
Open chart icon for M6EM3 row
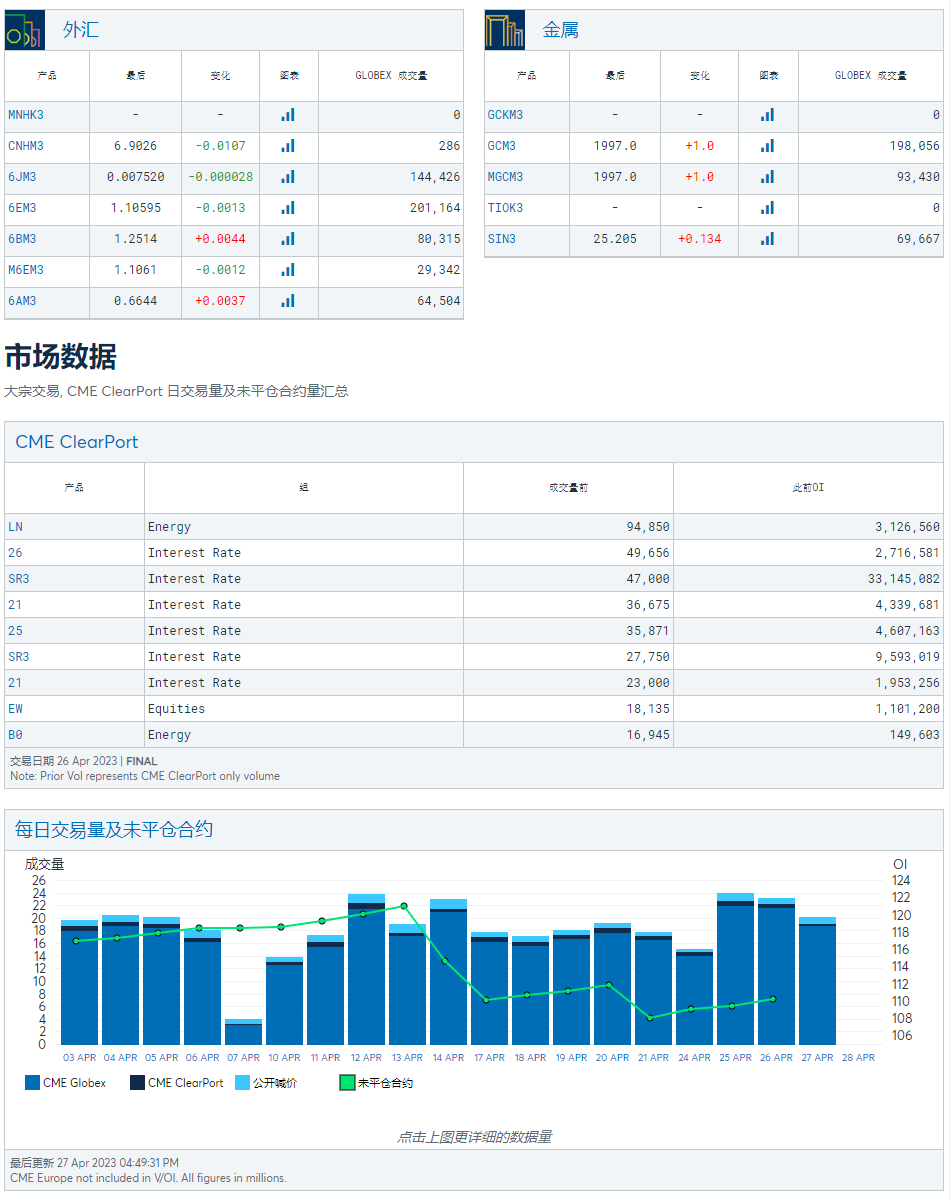click(288, 270)
